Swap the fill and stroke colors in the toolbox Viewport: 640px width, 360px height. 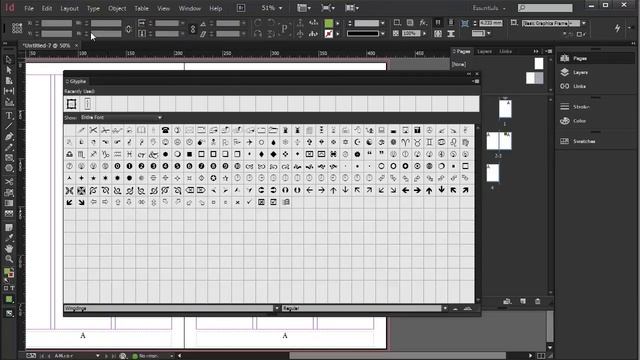pyautogui.click(x=12, y=269)
